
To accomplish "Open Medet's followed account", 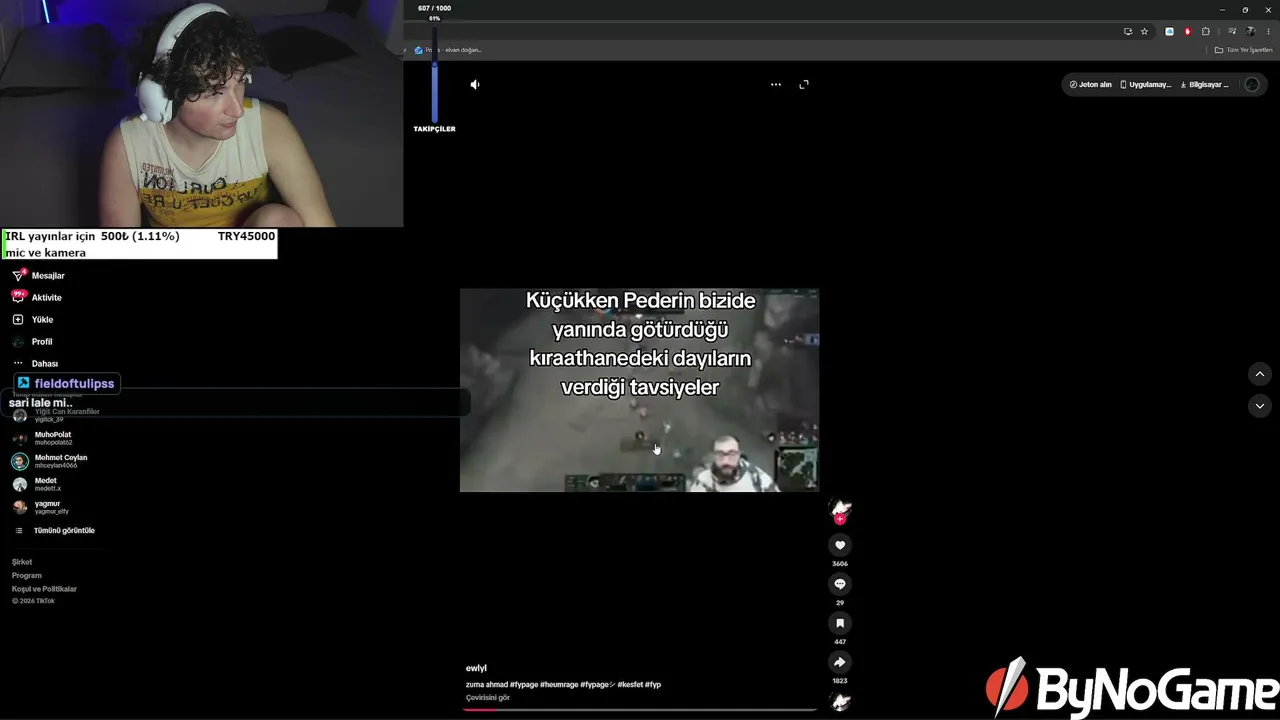I will point(37,484).
